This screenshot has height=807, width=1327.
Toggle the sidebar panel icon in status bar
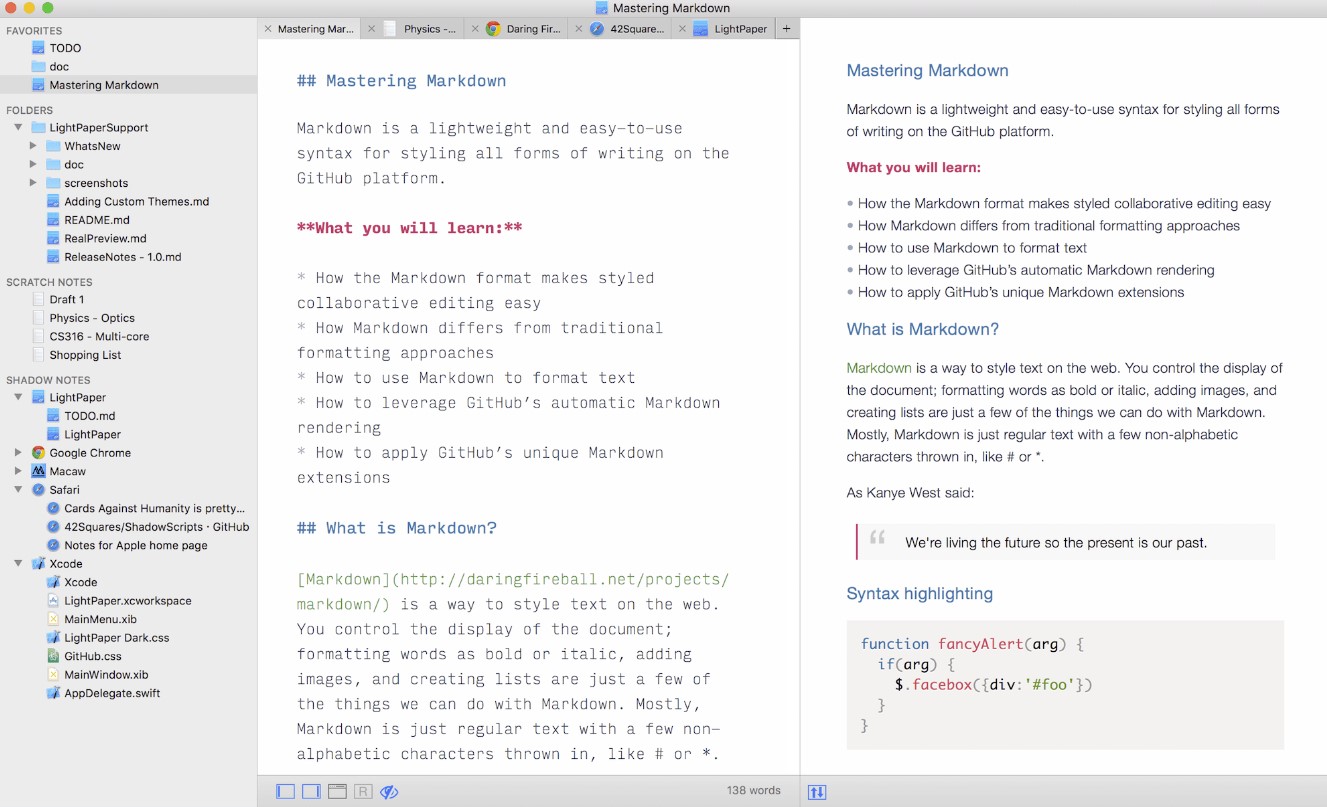pos(285,791)
